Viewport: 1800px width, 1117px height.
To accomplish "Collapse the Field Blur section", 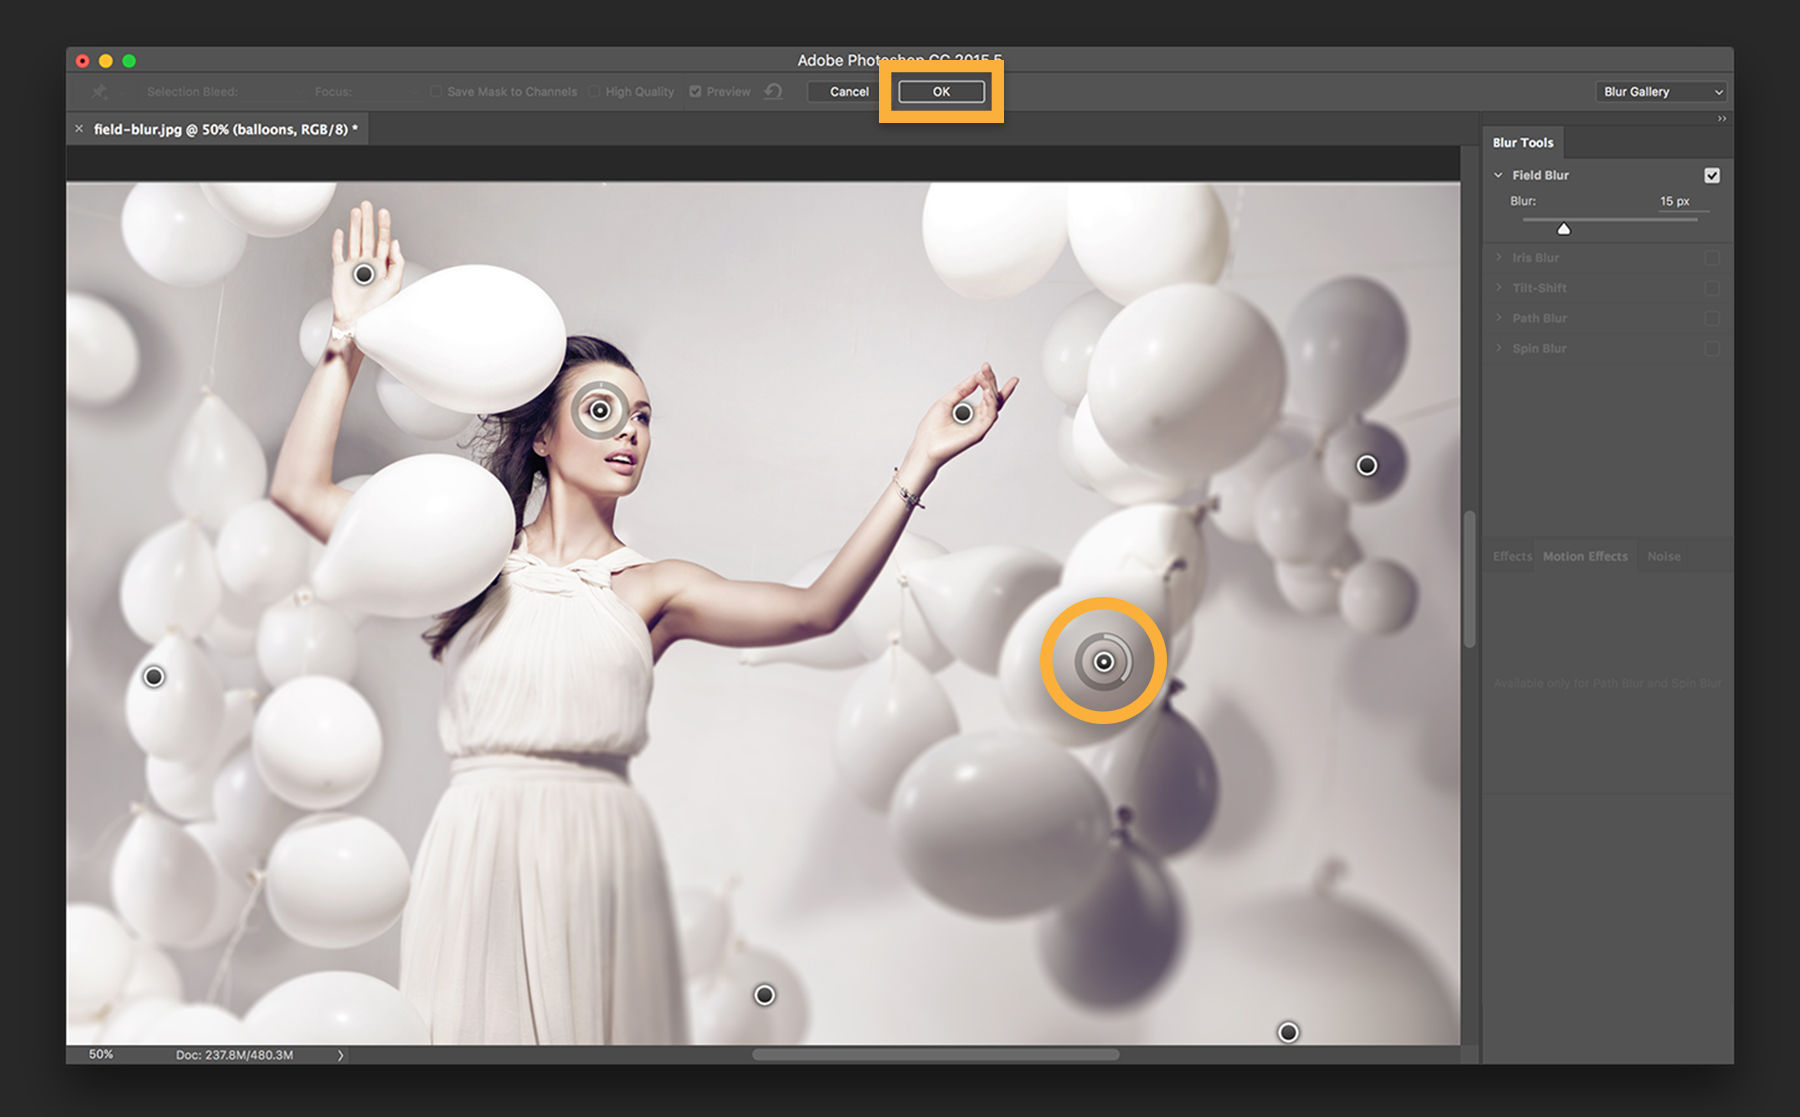I will click(1498, 174).
